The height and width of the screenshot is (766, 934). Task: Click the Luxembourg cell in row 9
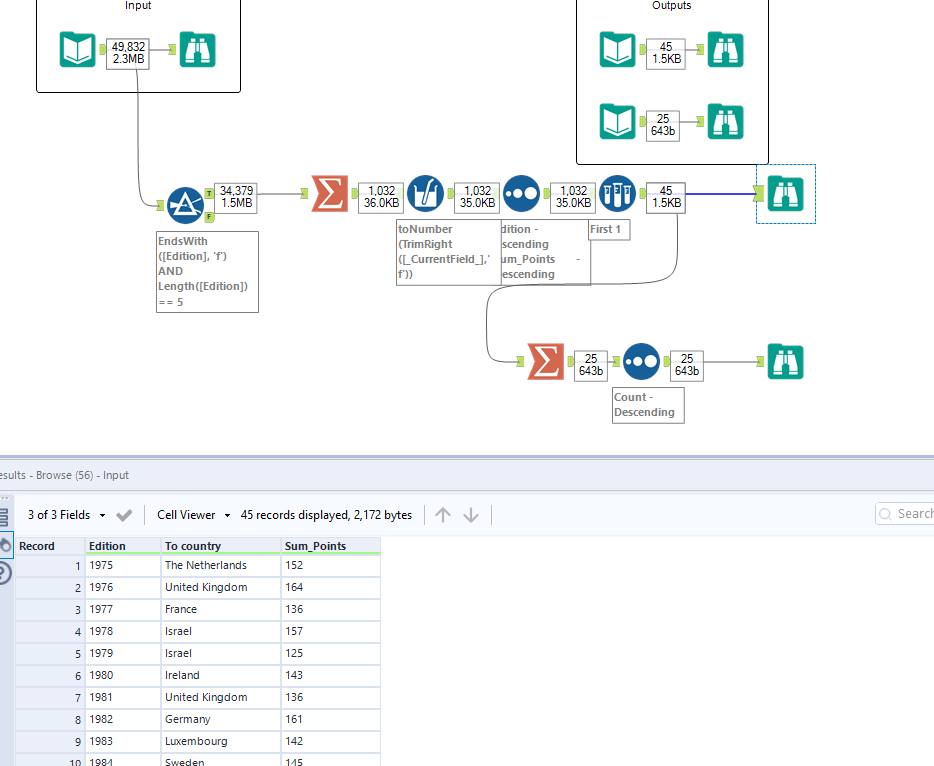(220, 742)
